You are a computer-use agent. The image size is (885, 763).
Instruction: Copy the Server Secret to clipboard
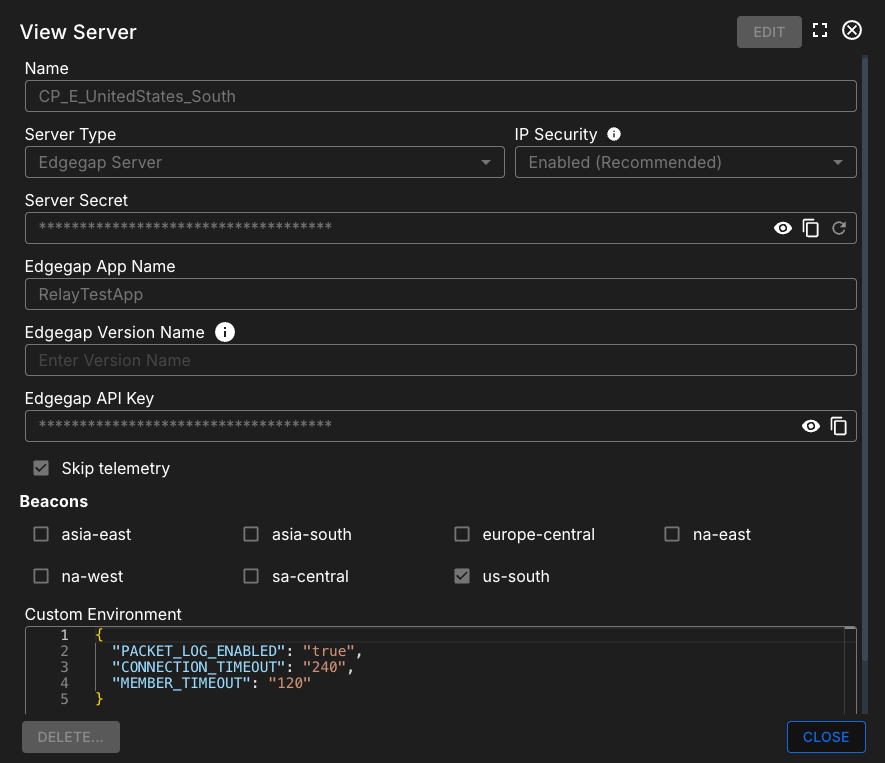point(810,228)
